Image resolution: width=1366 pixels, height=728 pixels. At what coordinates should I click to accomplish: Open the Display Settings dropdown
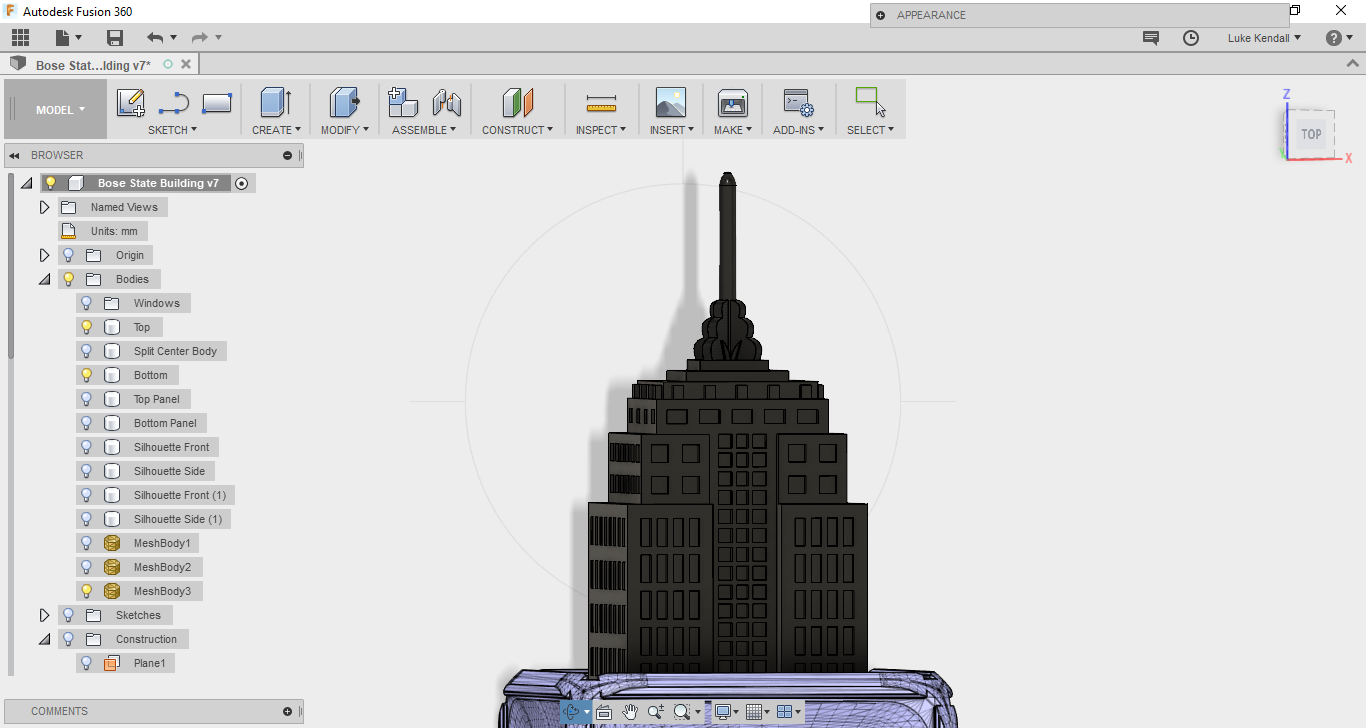(x=726, y=712)
